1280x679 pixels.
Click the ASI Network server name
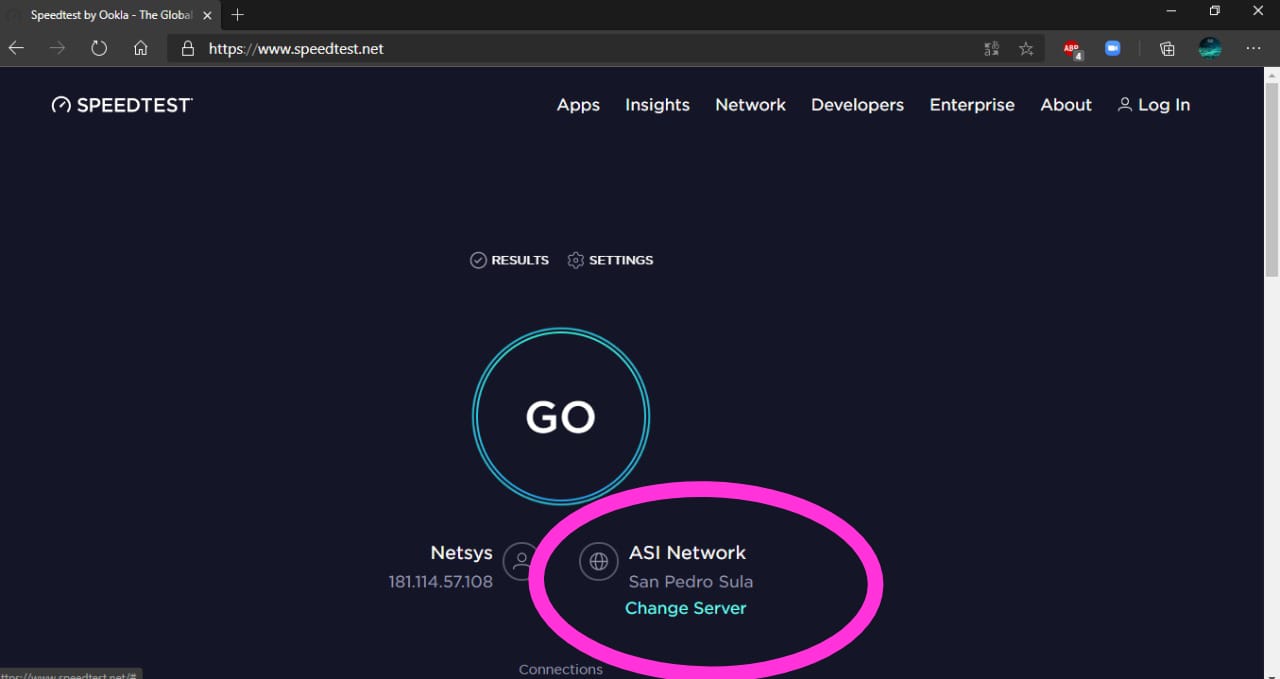(x=687, y=553)
